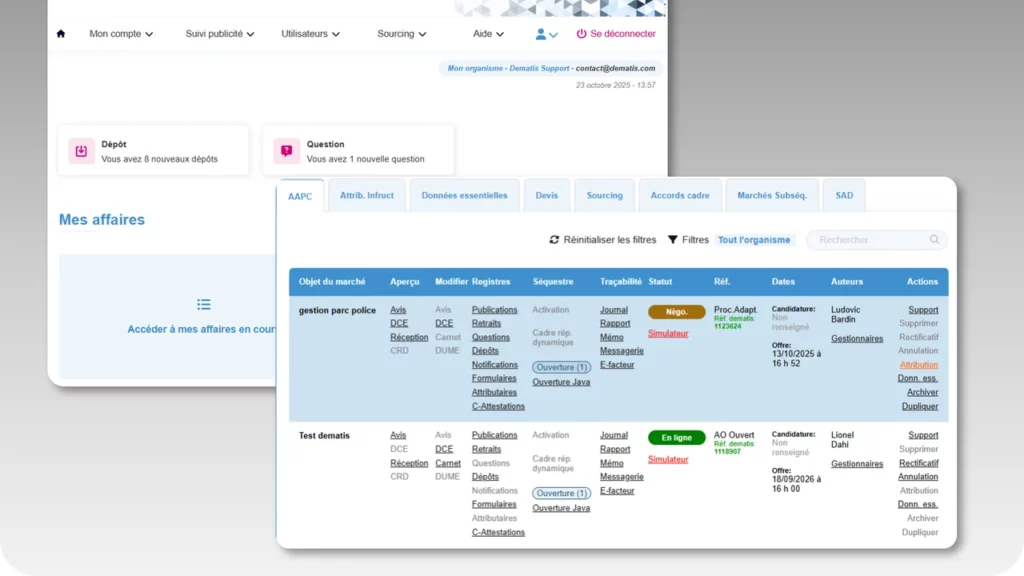This screenshot has height=576, width=1024.
Task: Select the Accords cadre tab
Action: point(680,195)
